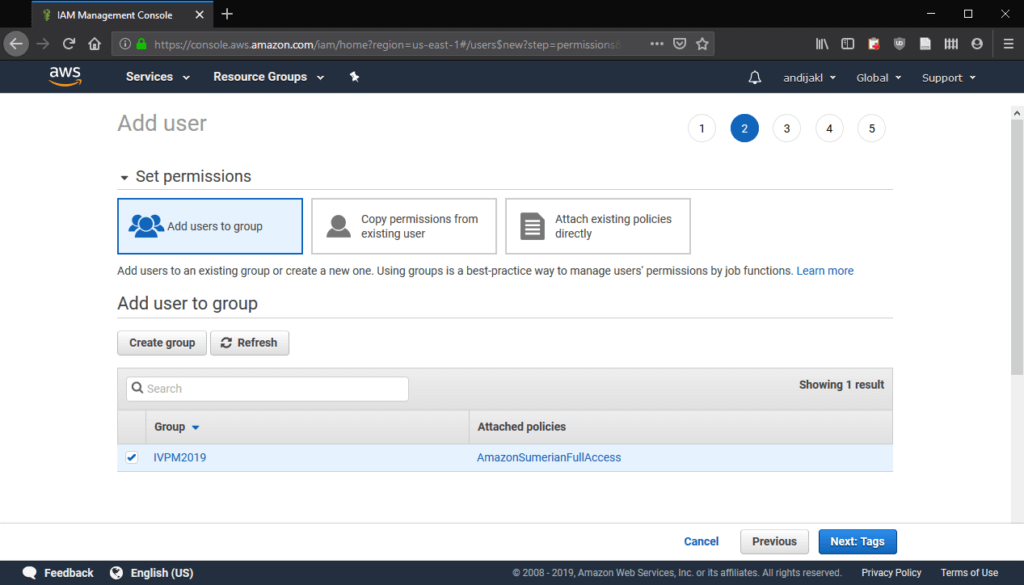Screen dimensions: 1024x585
Task: Open the Global region dropdown
Action: pos(878,78)
